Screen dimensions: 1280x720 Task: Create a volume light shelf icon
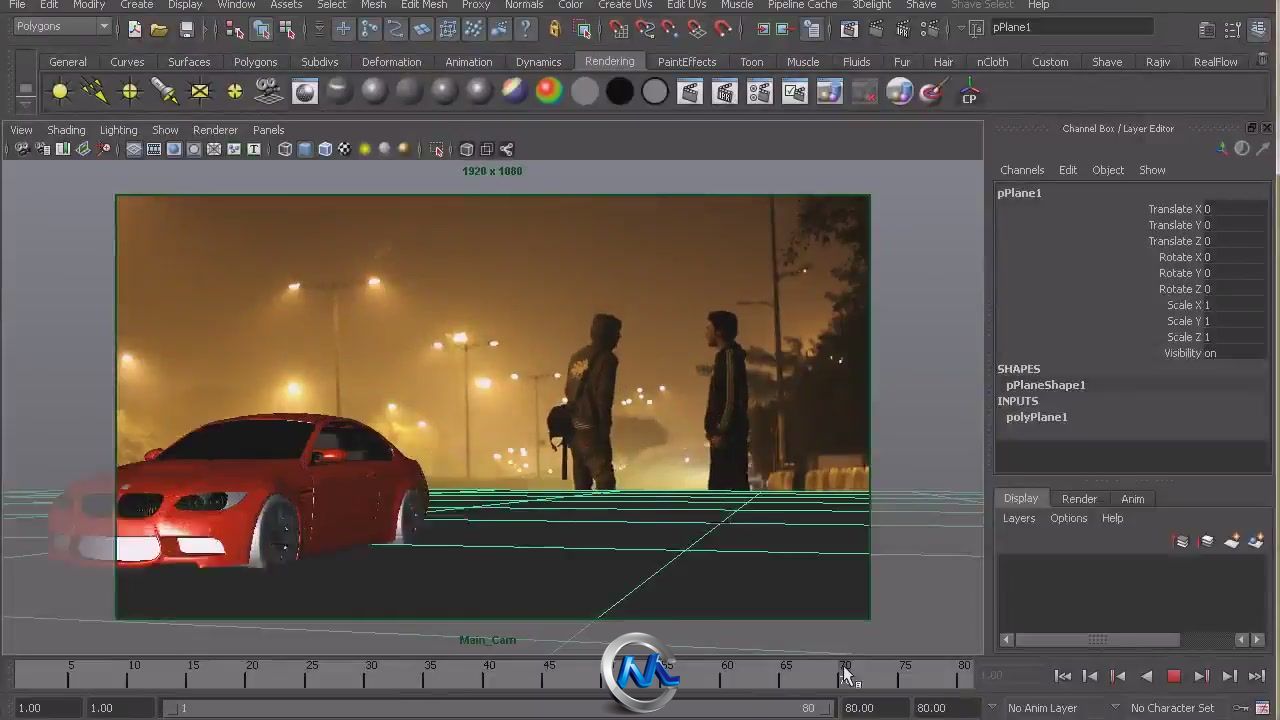(x=235, y=92)
